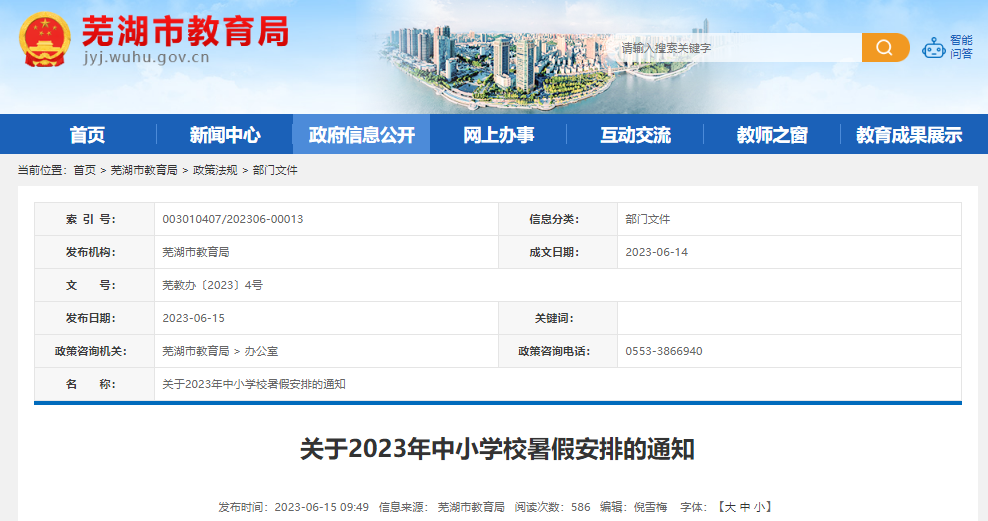988x521 pixels.
Task: Click the 部门文件 breadcrumb link
Action: 275,170
